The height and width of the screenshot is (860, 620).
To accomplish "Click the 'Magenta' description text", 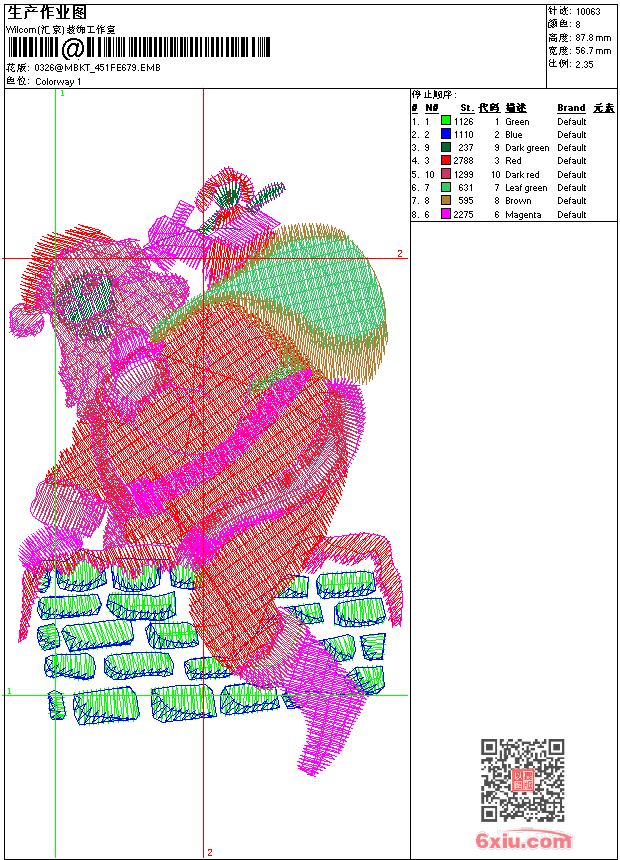I will (523, 215).
